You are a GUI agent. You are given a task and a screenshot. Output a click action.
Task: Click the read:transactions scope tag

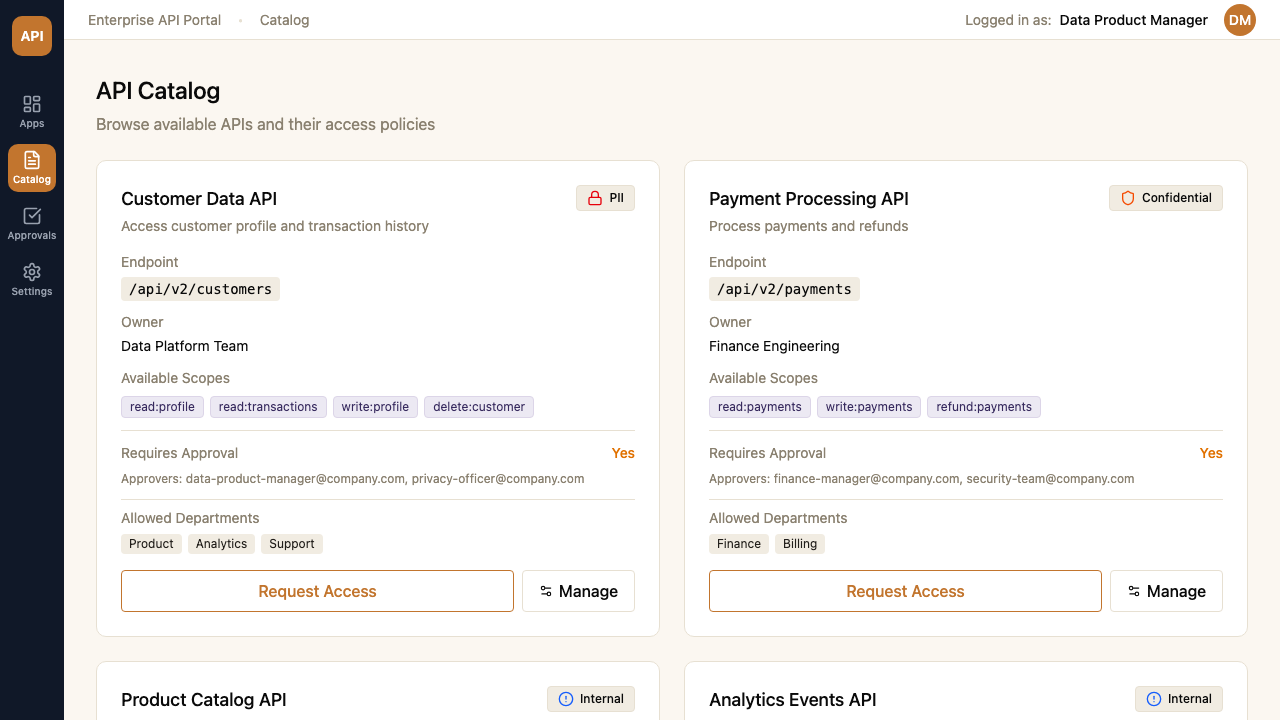point(268,407)
